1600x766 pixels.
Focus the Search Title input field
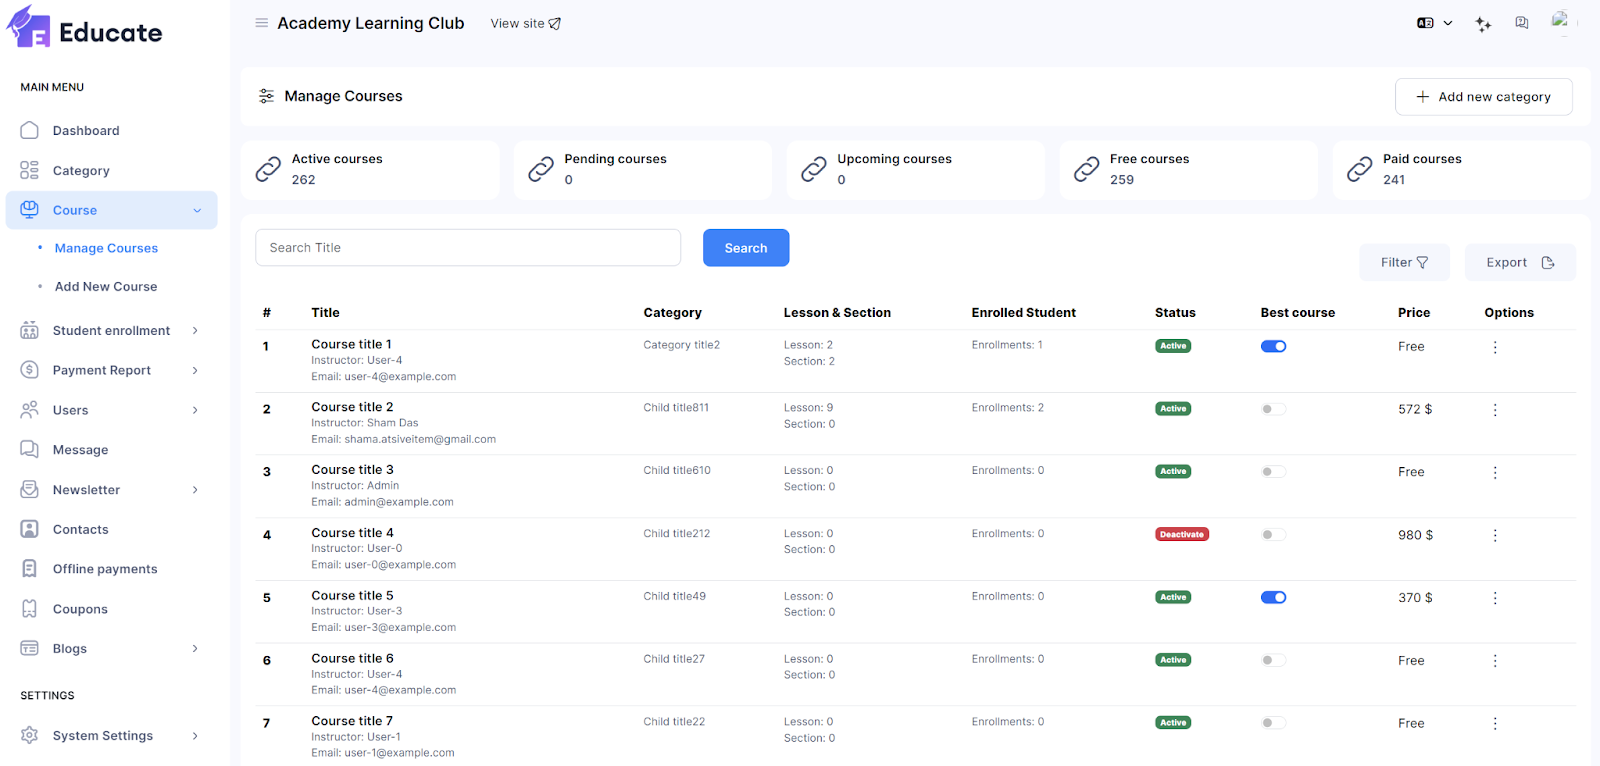tap(468, 248)
